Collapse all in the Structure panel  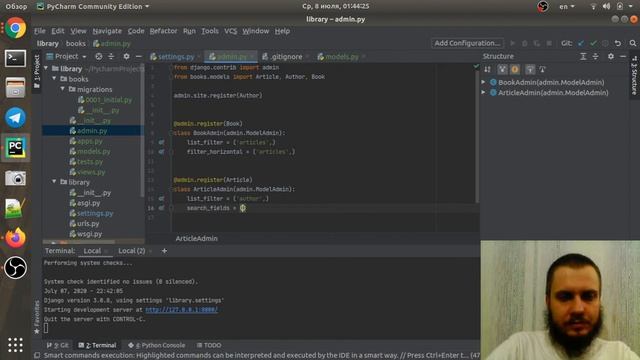pyautogui.click(x=596, y=56)
